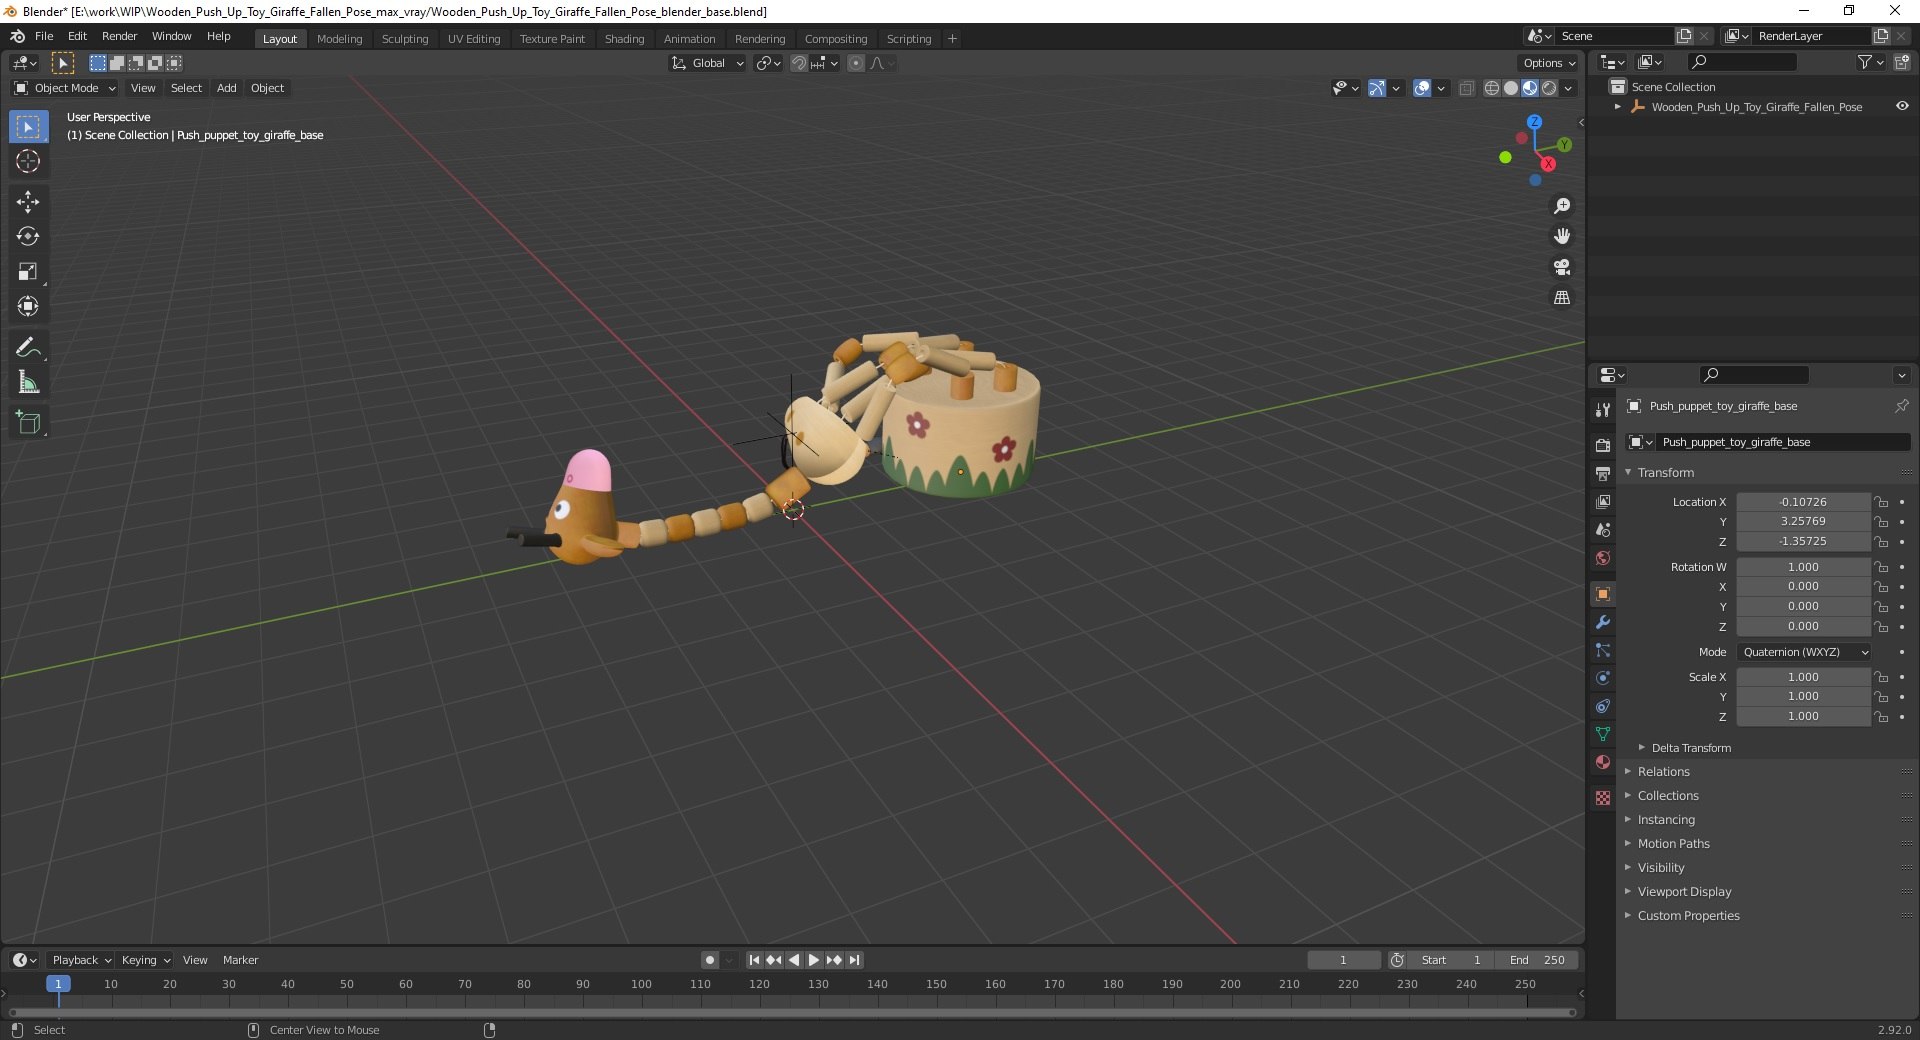This screenshot has height=1040, width=1920.
Task: Open rotation Mode Quaternion dropdown
Action: coord(1804,652)
